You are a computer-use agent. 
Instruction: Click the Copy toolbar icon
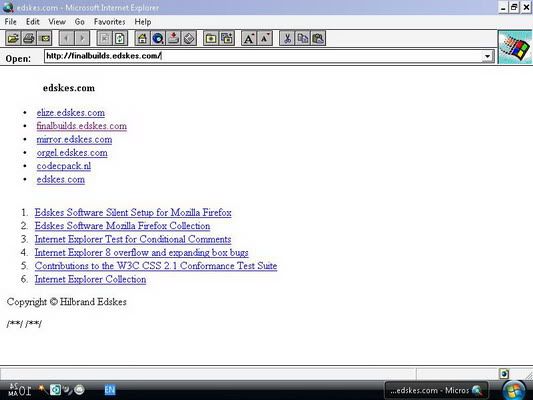coord(303,38)
